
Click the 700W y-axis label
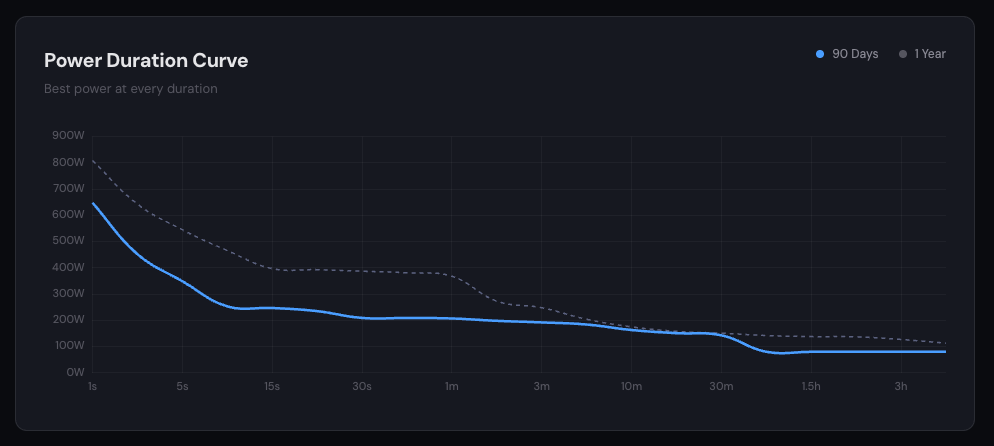tap(68, 188)
